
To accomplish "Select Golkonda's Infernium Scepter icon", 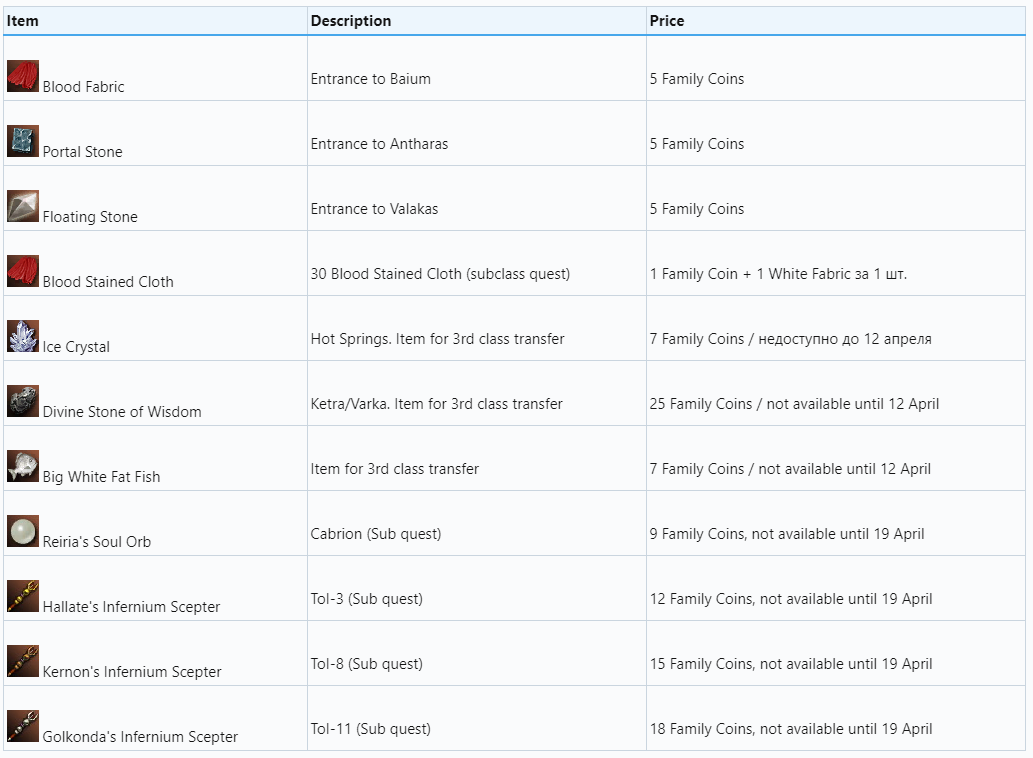I will click(x=23, y=726).
